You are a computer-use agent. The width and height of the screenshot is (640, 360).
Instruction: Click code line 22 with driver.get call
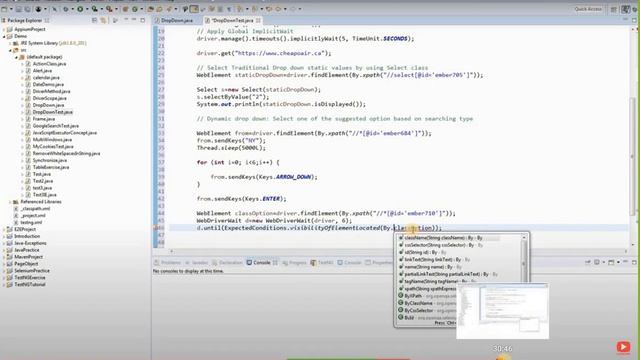coord(264,53)
